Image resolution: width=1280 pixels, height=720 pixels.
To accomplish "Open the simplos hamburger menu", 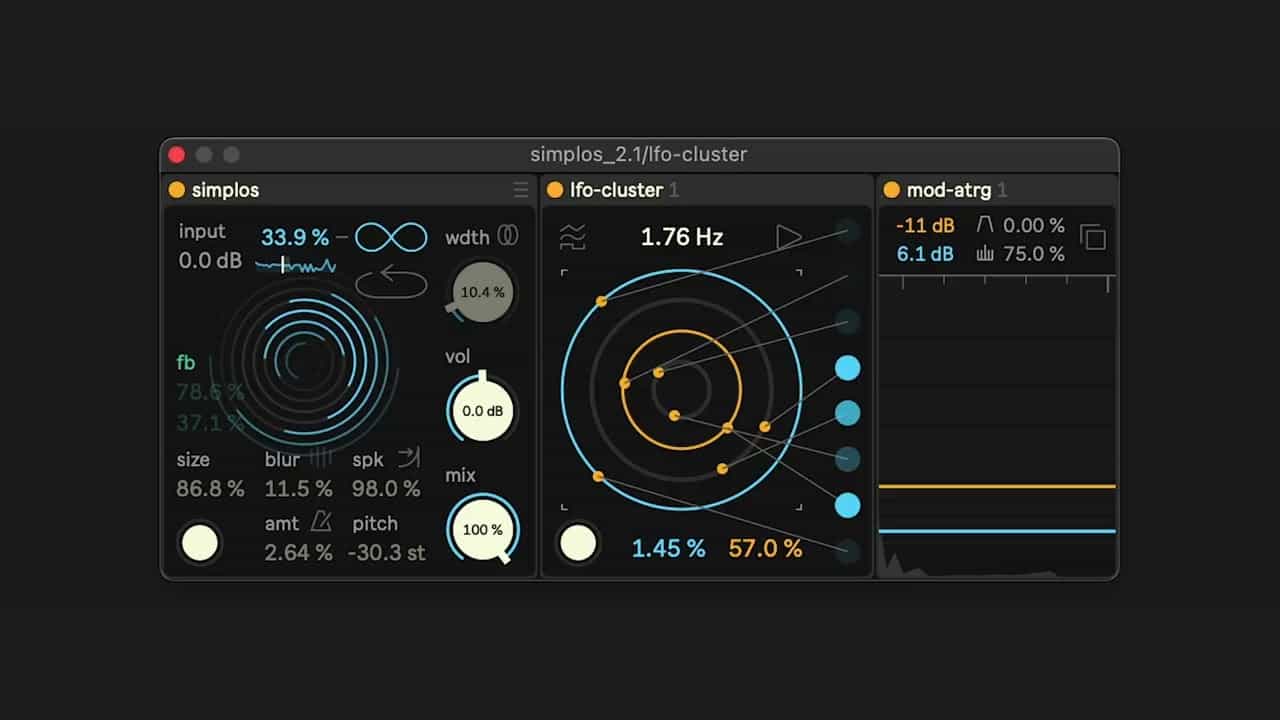I will click(521, 190).
